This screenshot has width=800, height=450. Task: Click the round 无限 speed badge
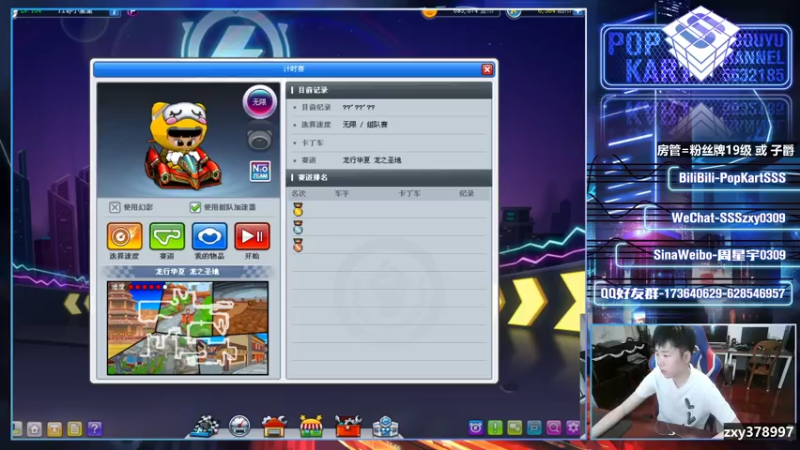(x=260, y=102)
